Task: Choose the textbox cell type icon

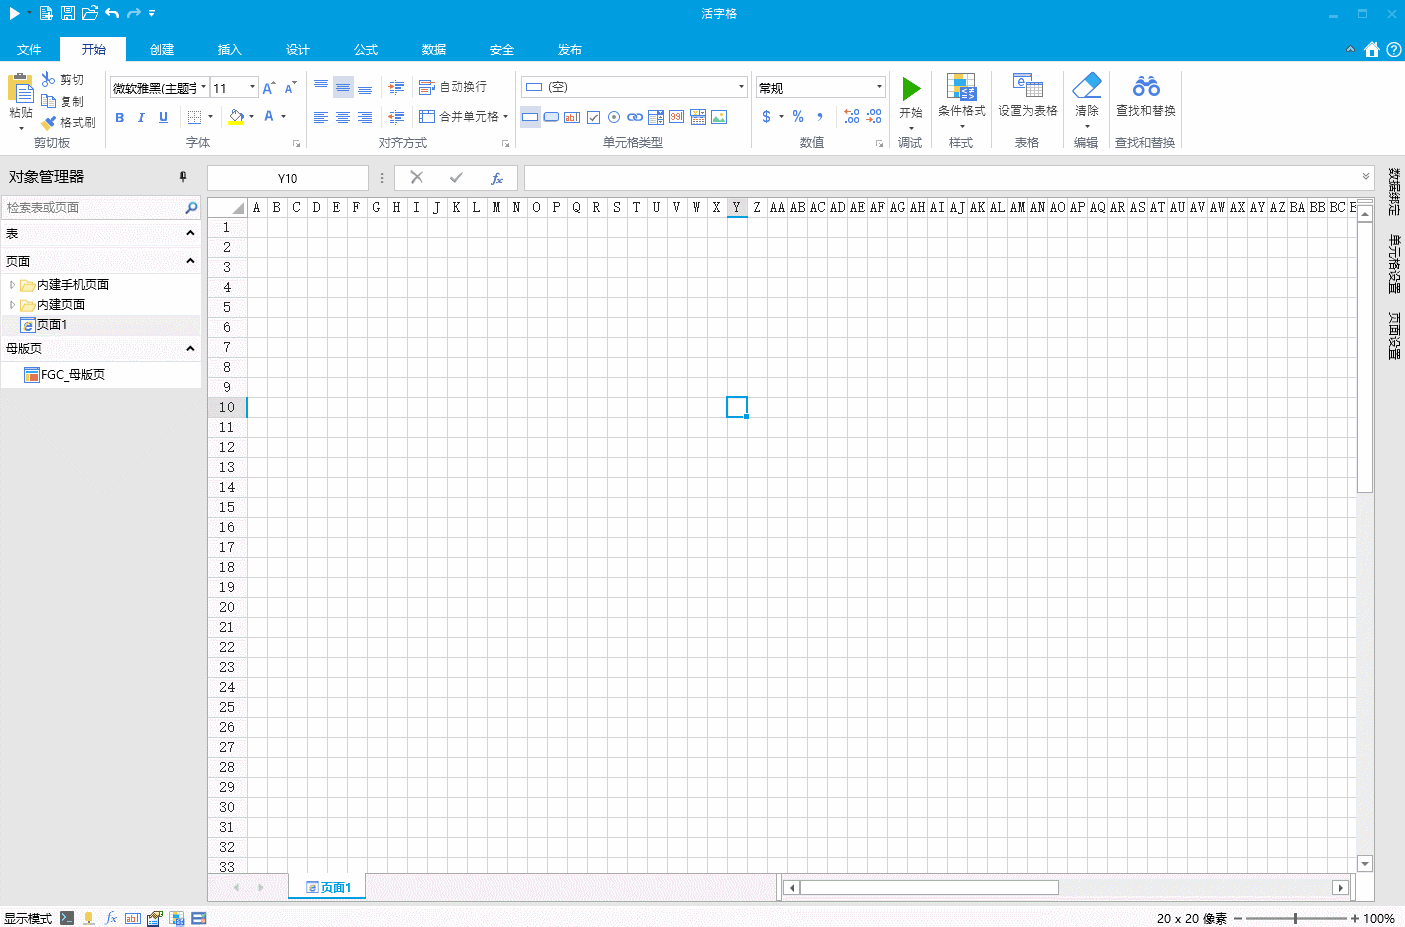Action: point(572,117)
